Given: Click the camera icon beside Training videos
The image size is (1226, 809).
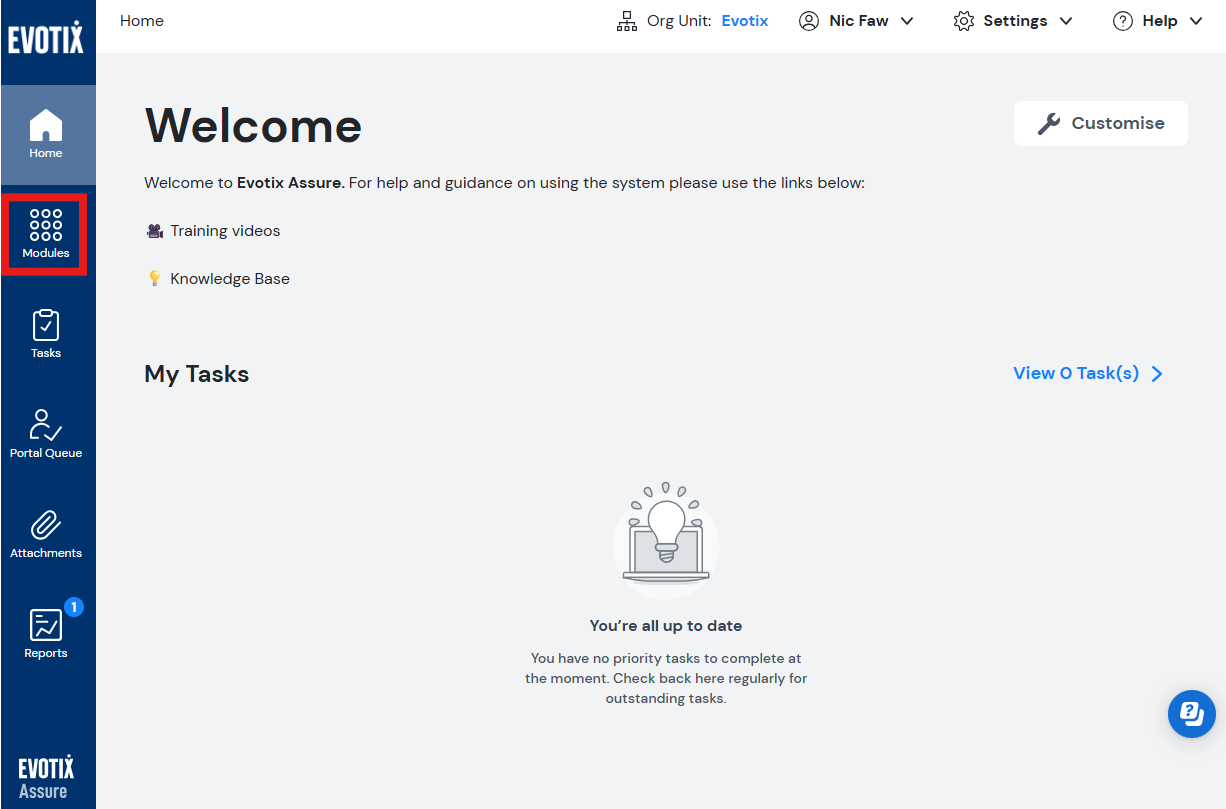Looking at the screenshot, I should click(x=155, y=231).
